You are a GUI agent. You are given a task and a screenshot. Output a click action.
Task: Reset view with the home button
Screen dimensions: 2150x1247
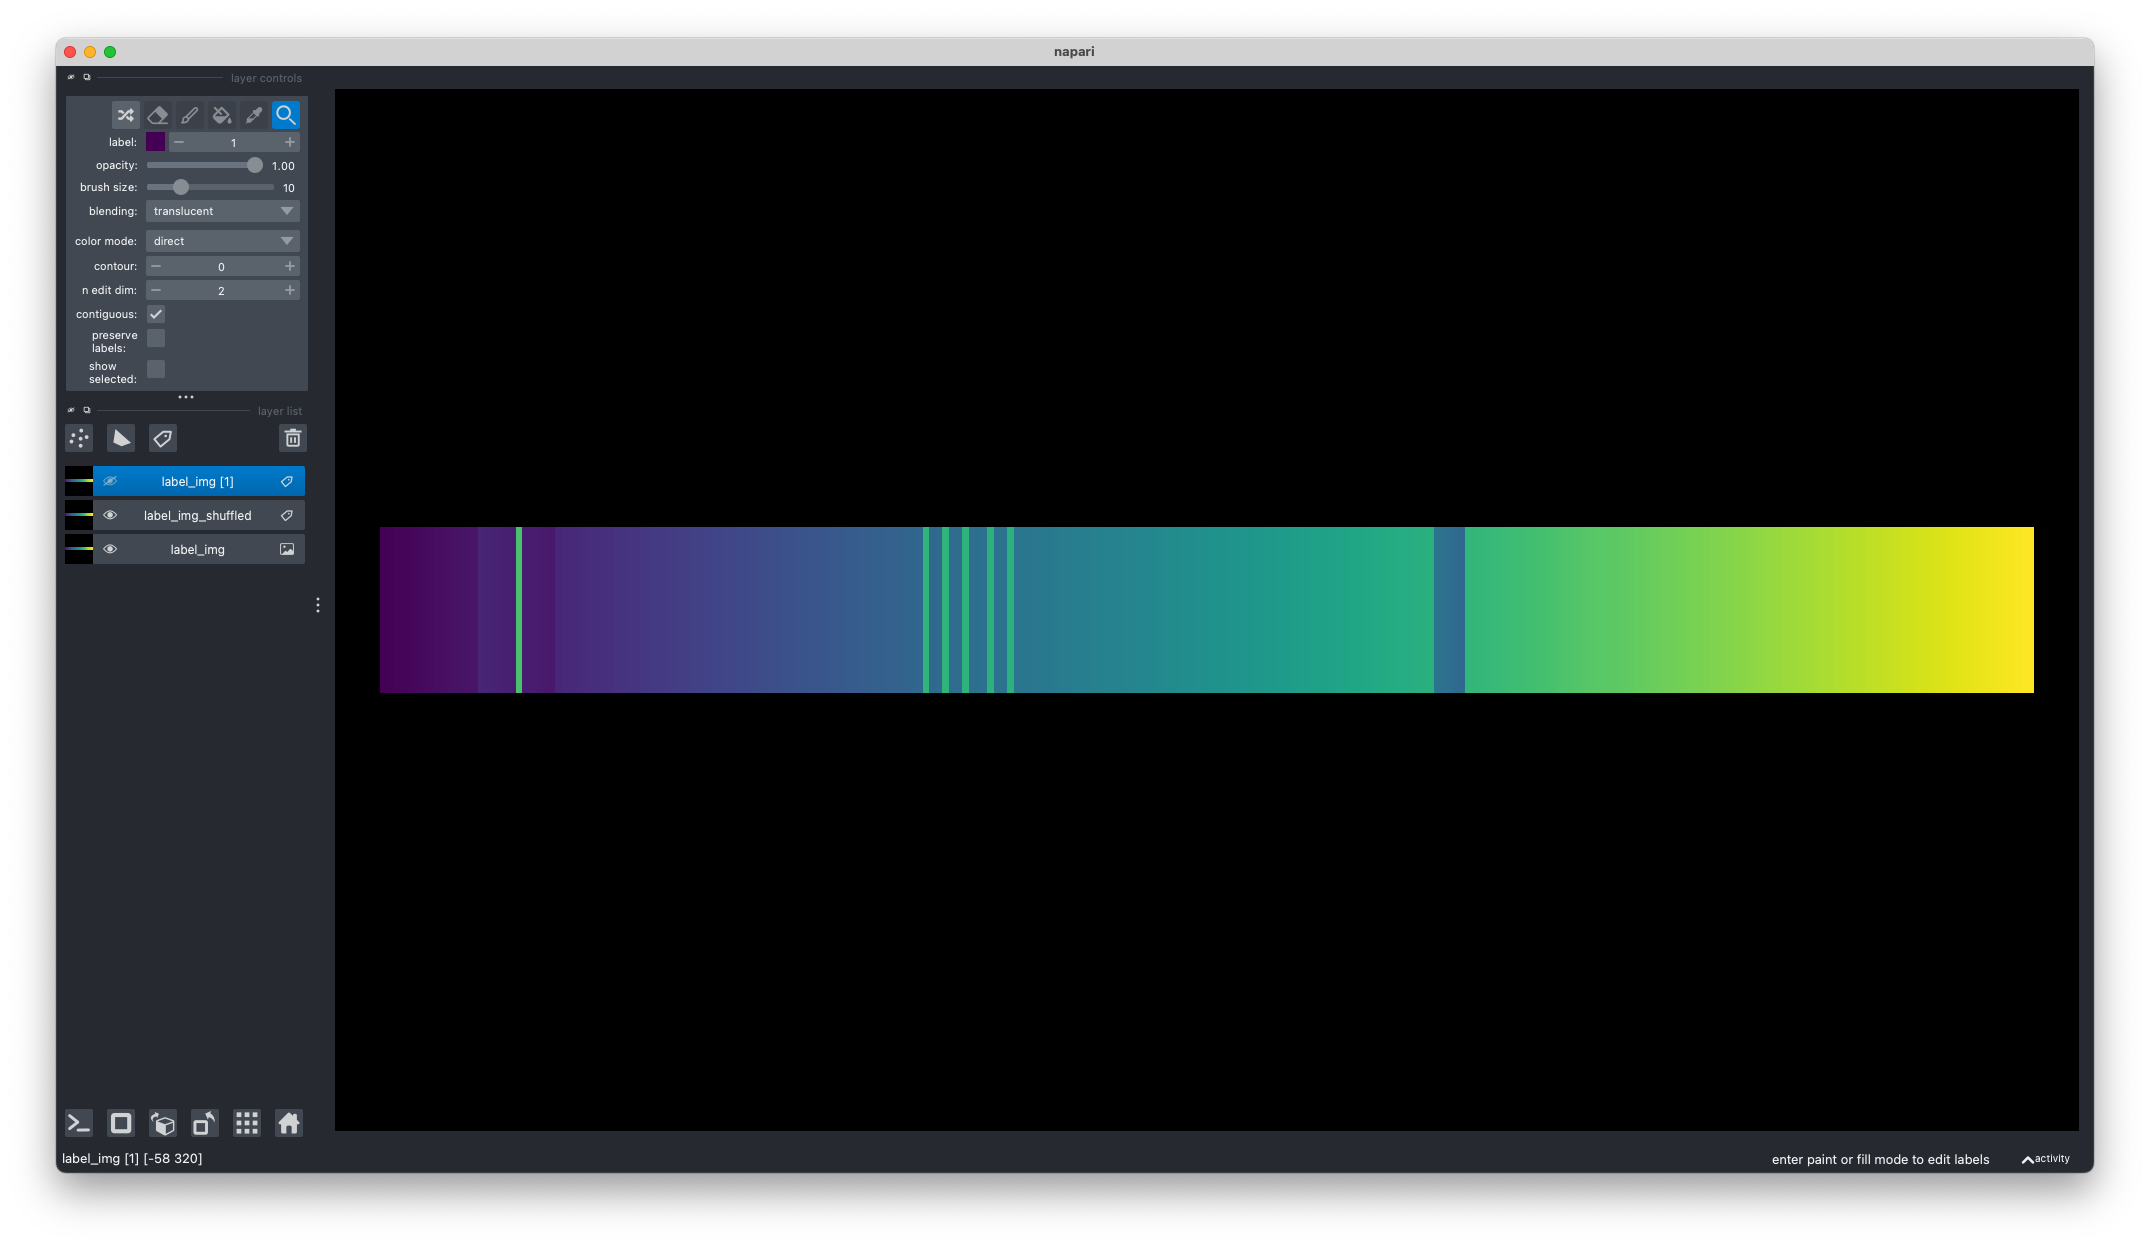click(289, 1123)
